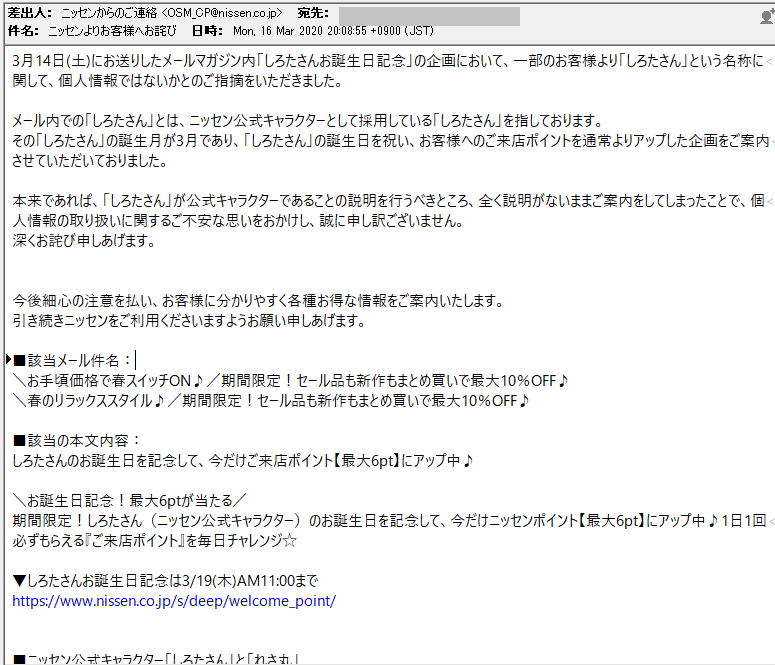Click sender address OSM_CP@nissen.co.jp
Screen dimensions: 775x665
222,13
